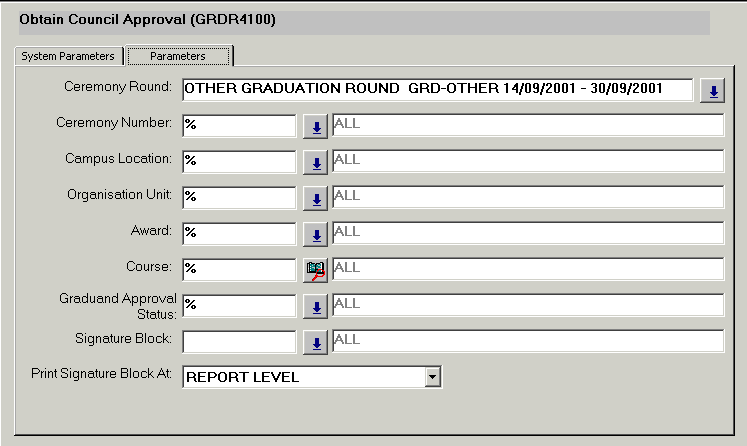
Task: Open Ceremony Round lookup arrow button
Action: [712, 91]
